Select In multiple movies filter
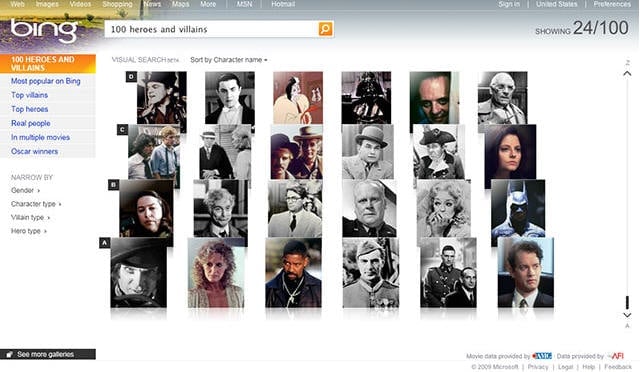Viewport: 640px width, 372px height. point(40,137)
